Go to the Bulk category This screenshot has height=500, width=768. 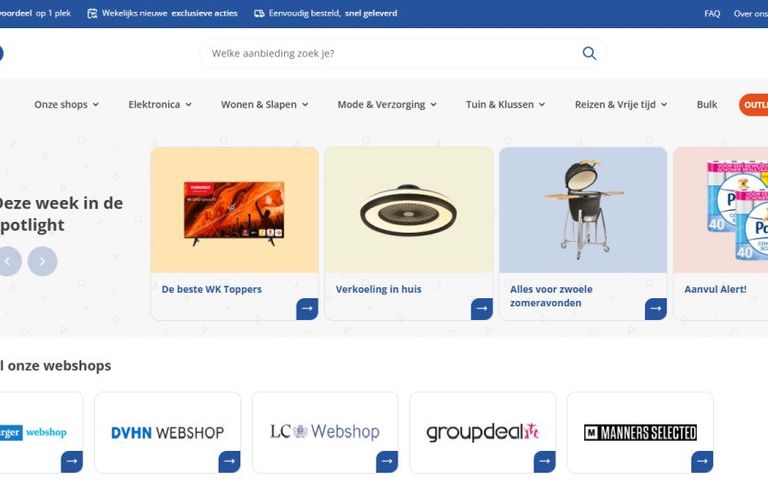[707, 104]
